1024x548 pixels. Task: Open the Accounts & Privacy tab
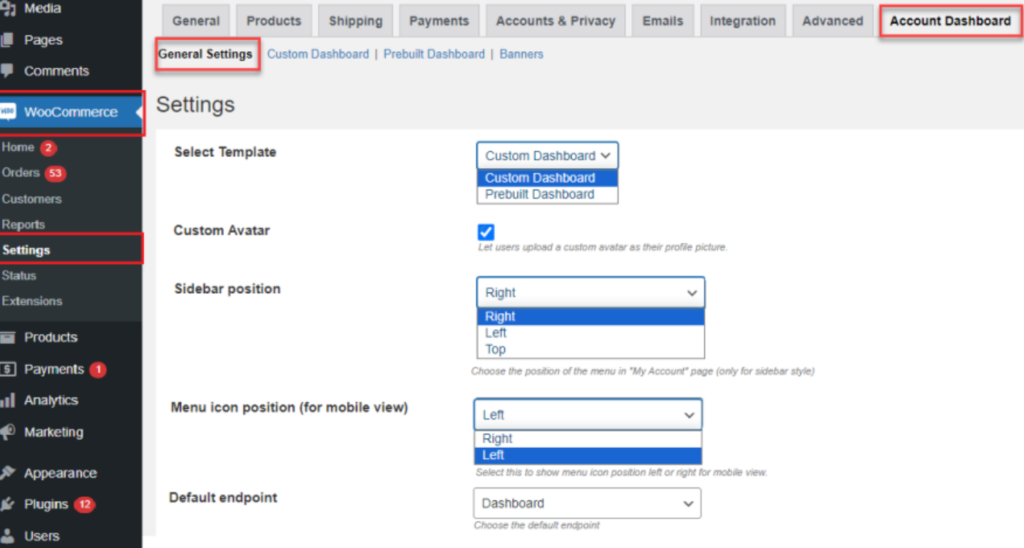pyautogui.click(x=555, y=21)
